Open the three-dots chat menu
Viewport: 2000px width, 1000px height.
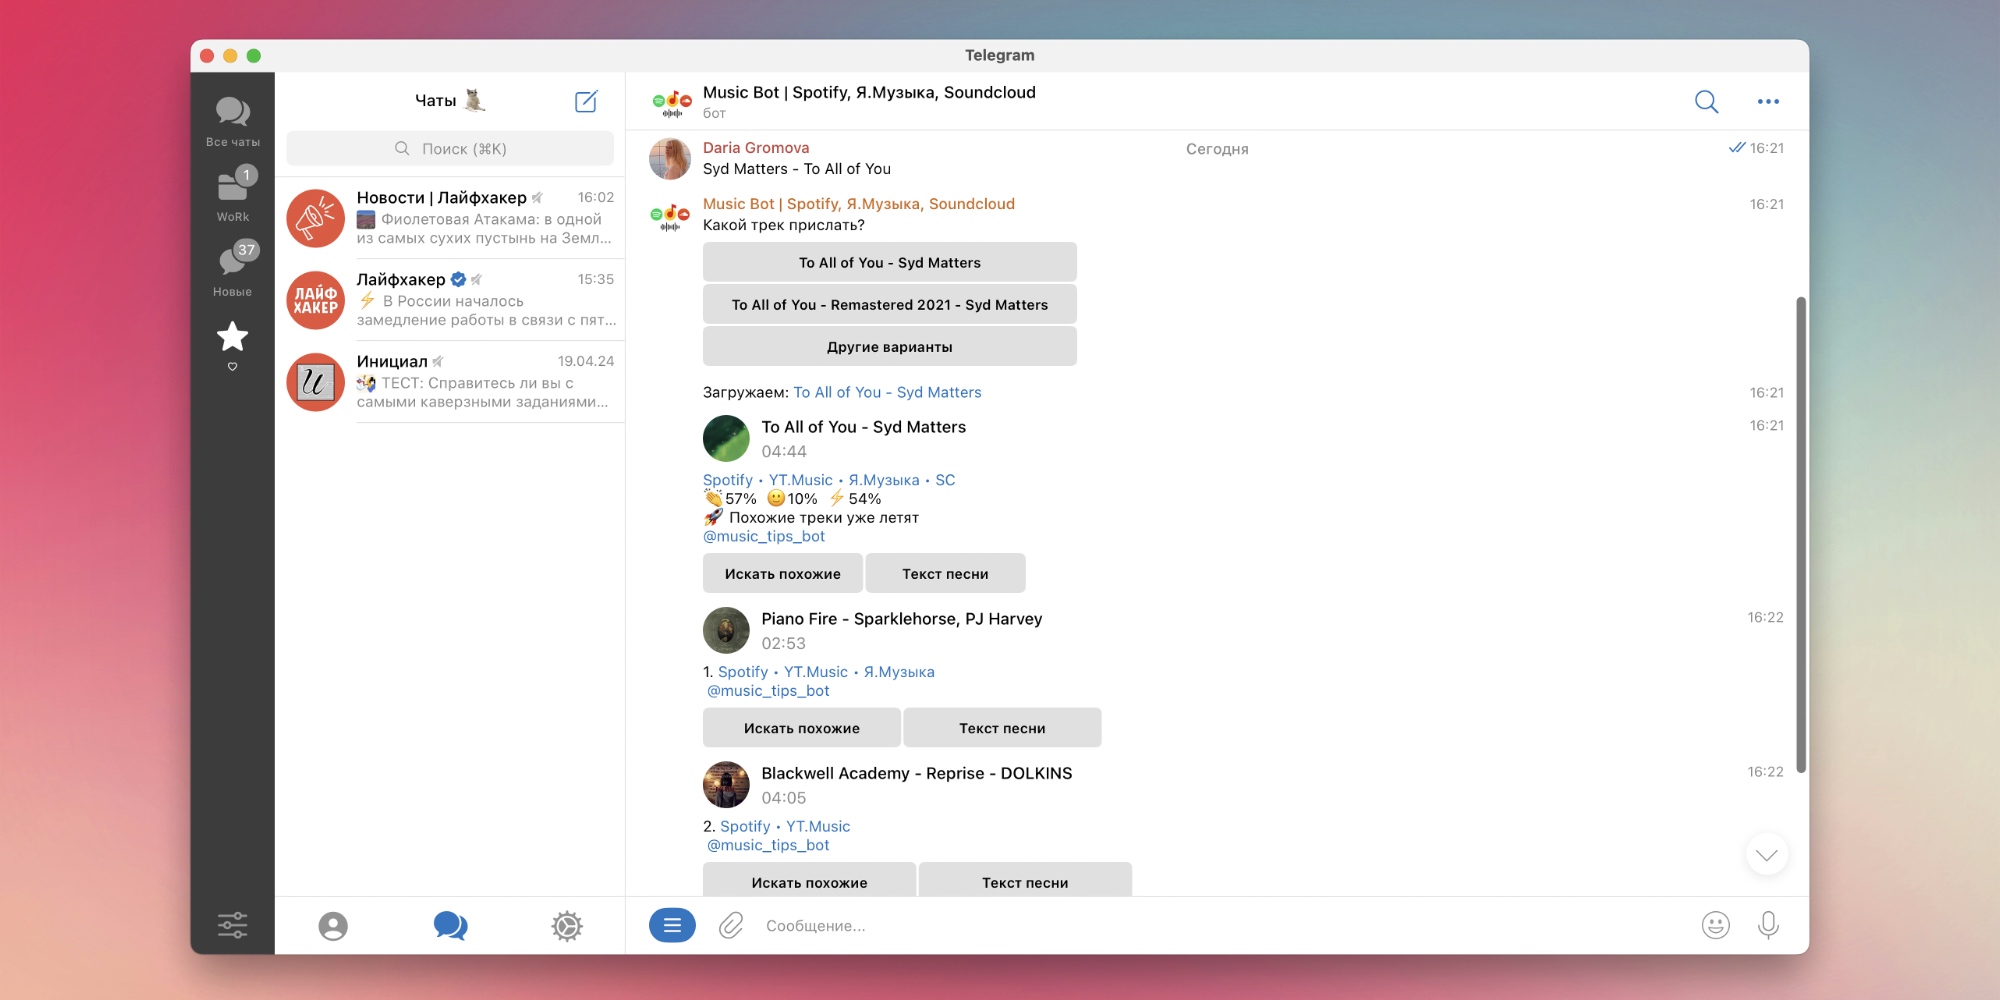[x=1768, y=101]
